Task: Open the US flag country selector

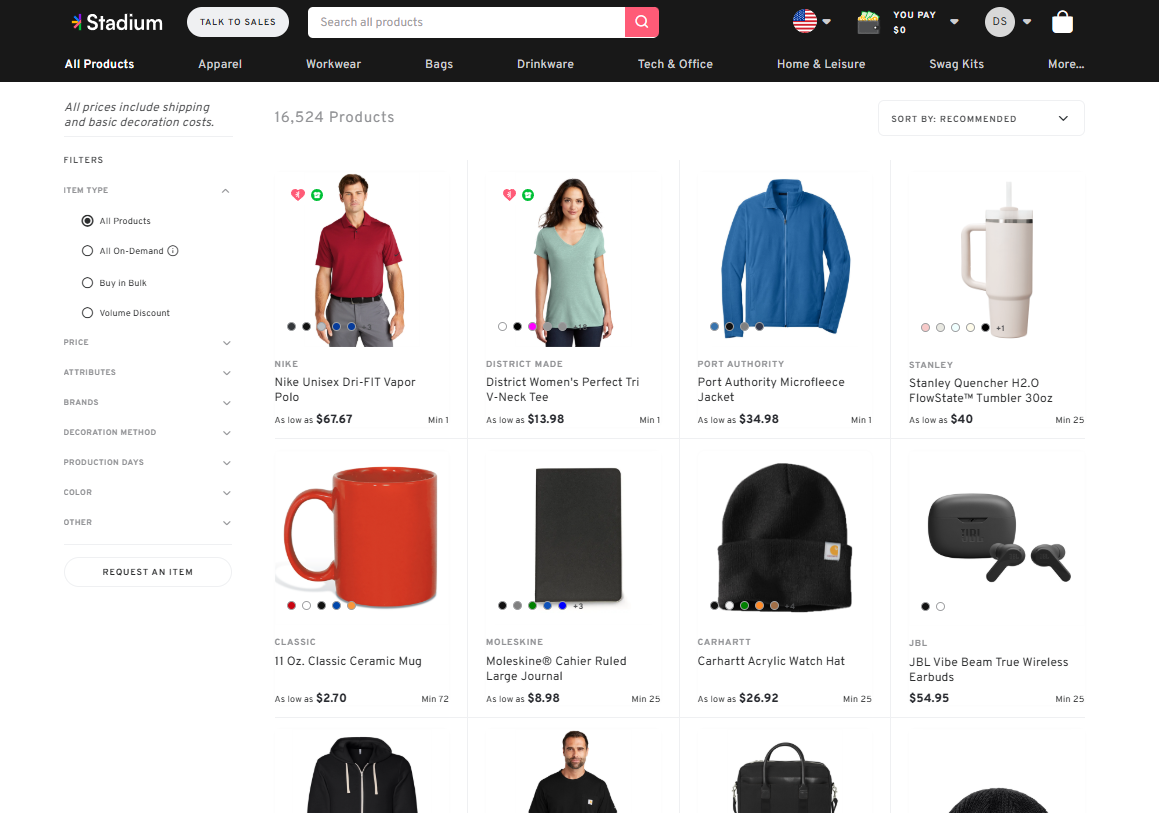Action: 805,21
